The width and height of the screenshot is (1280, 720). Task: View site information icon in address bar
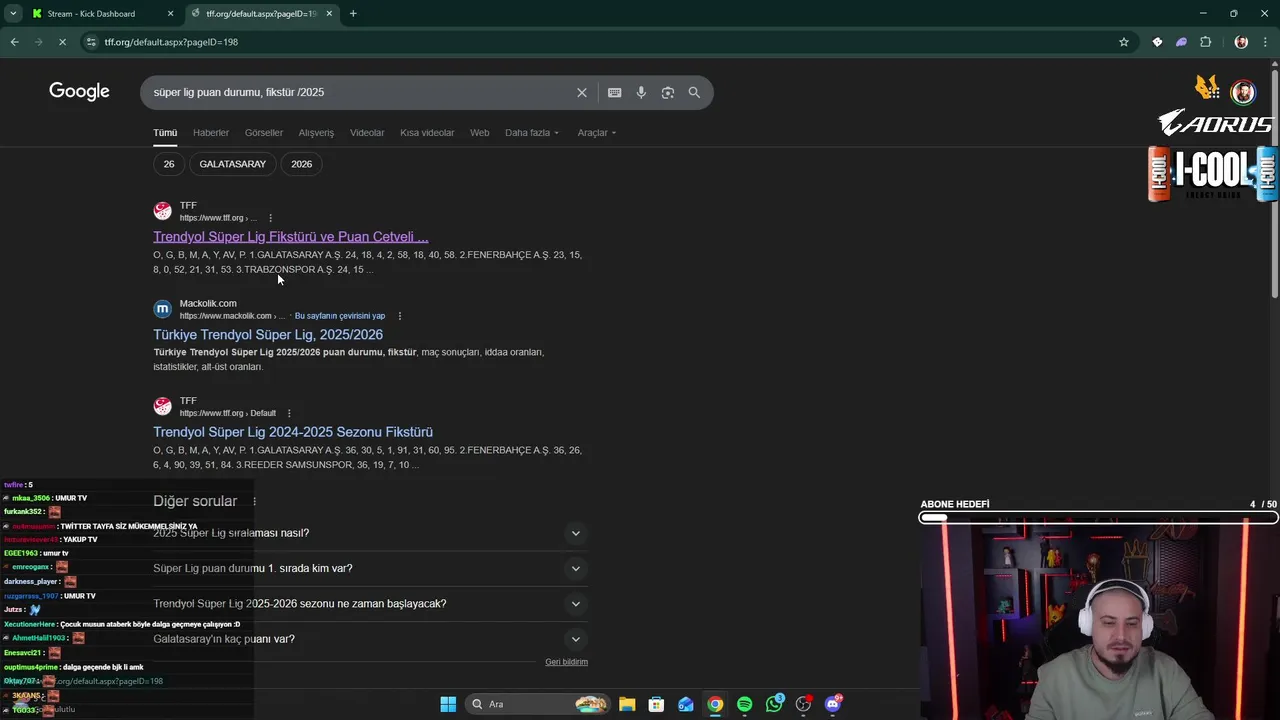[91, 42]
